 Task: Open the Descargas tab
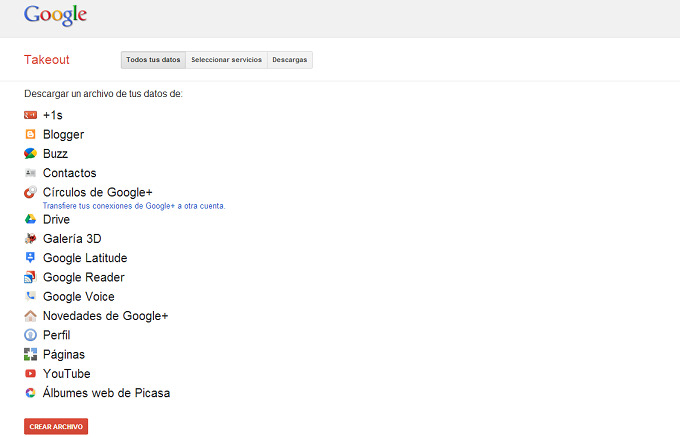[x=290, y=60]
